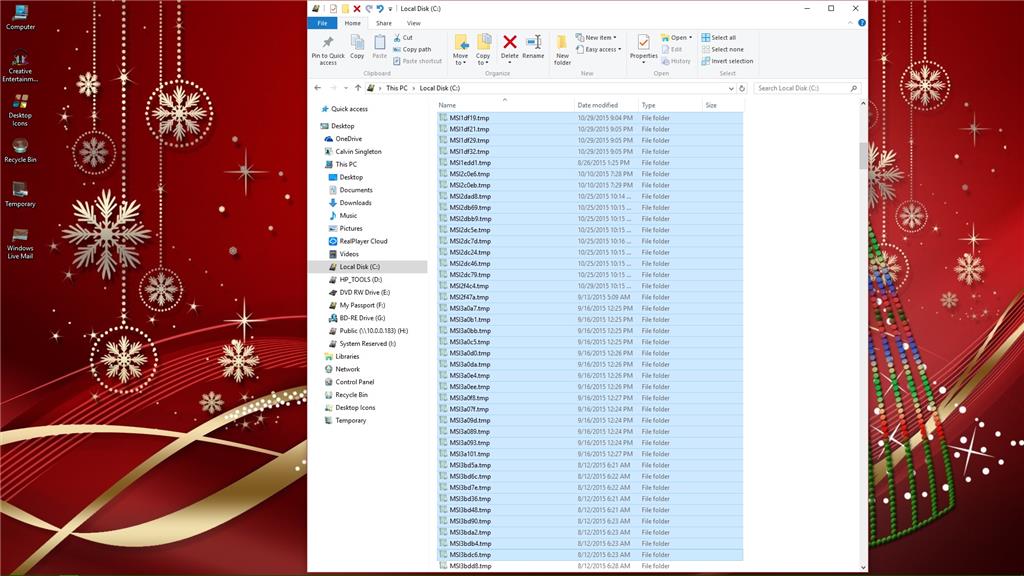Select the MSI1df19.tmp folder
The image size is (1024, 576).
(x=590, y=118)
